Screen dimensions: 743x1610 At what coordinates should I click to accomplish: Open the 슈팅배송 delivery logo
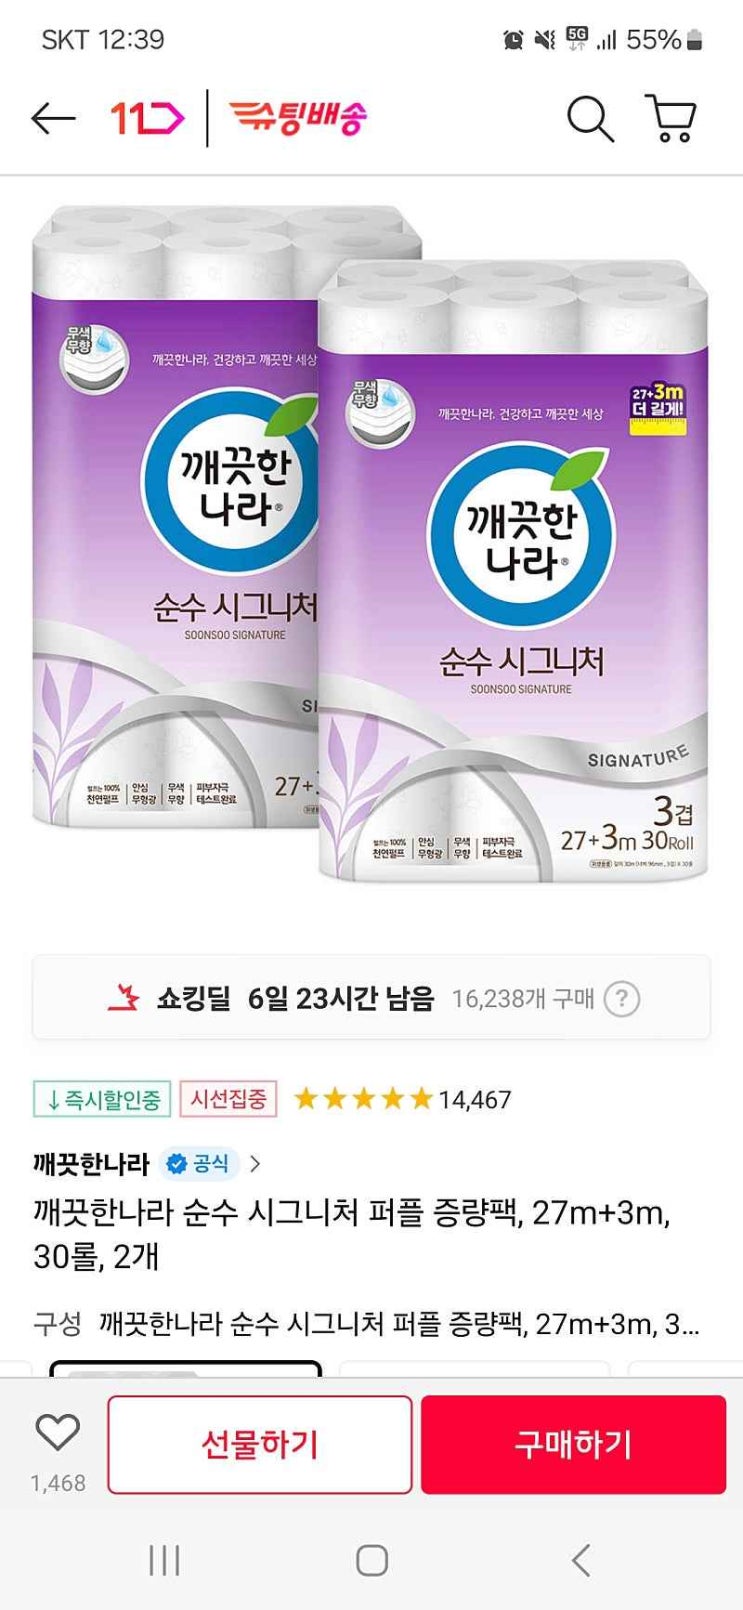coord(298,118)
